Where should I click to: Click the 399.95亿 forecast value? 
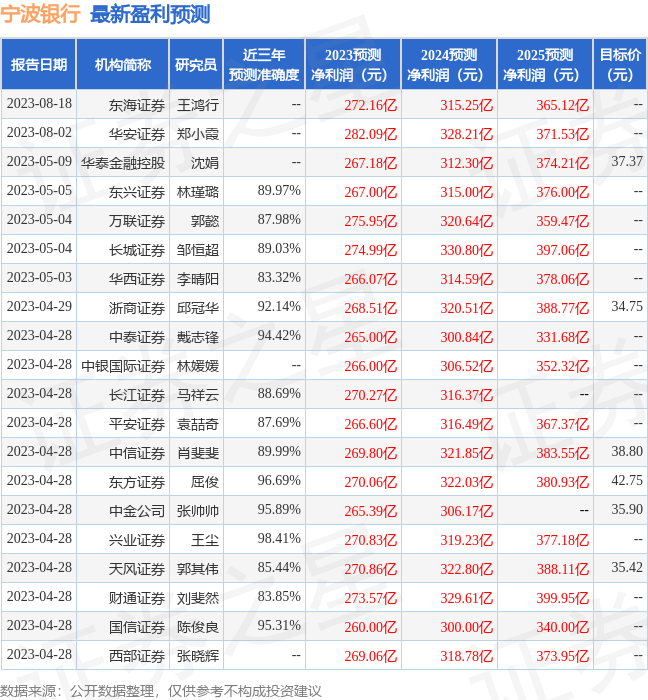(x=563, y=599)
